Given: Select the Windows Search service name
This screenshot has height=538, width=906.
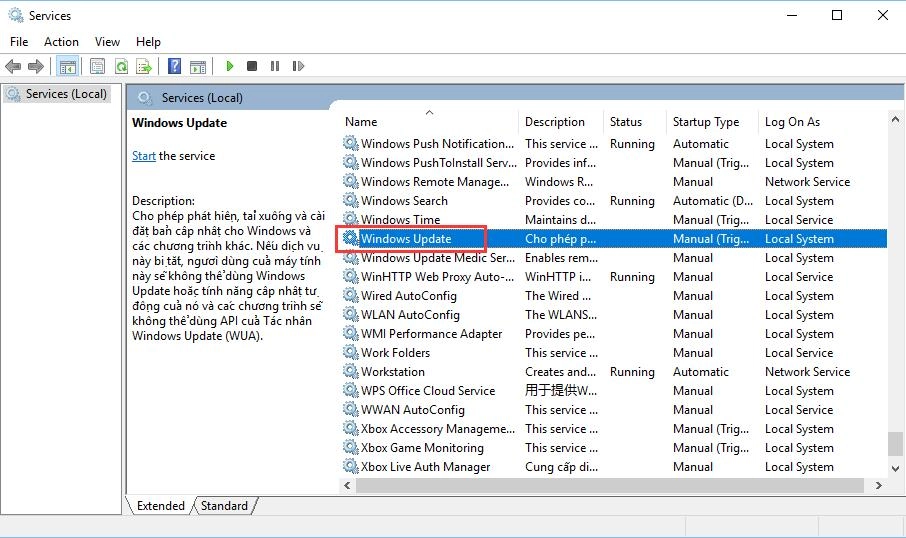Looking at the screenshot, I should pyautogui.click(x=404, y=201).
